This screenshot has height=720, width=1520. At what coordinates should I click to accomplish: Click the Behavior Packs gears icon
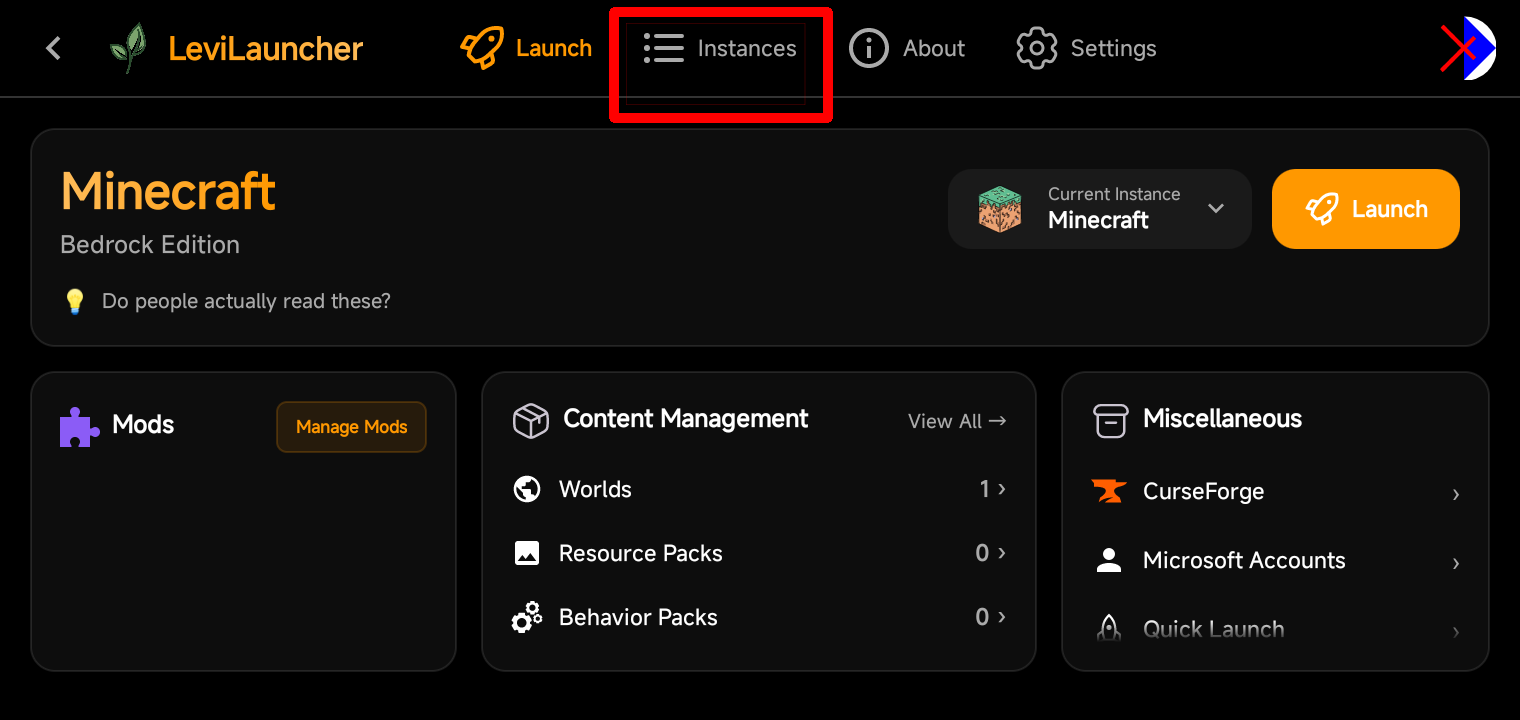tap(527, 617)
